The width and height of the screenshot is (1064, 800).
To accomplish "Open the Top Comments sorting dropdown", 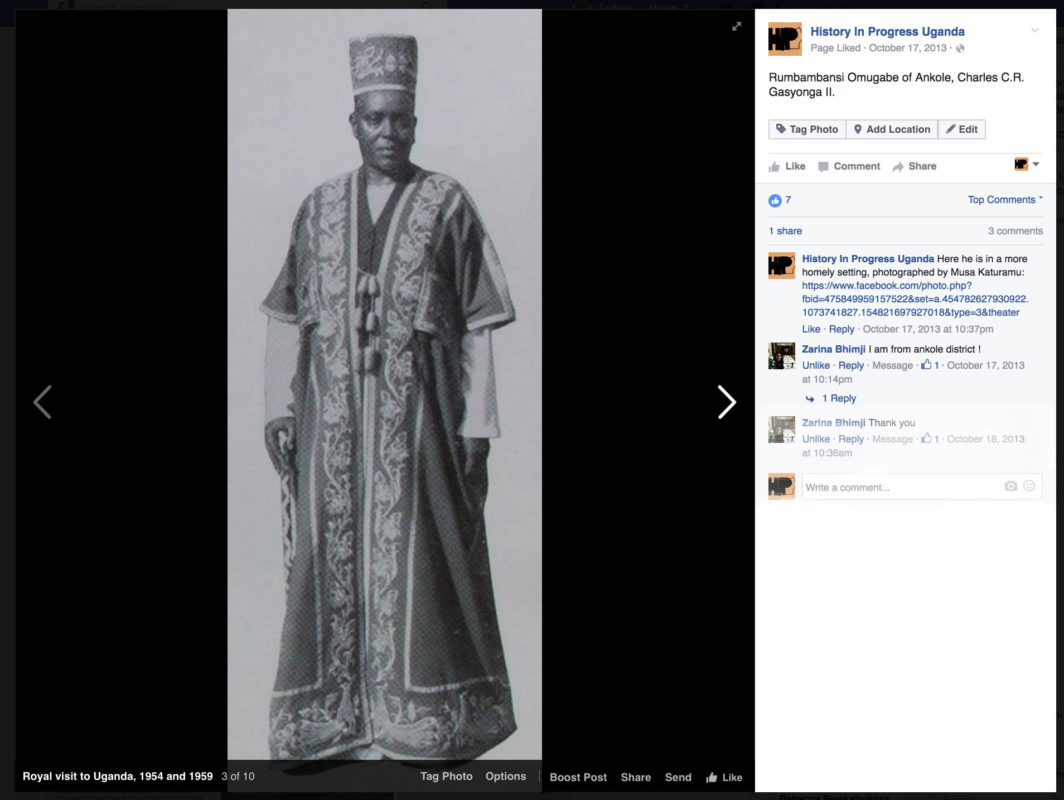I will pos(1004,200).
